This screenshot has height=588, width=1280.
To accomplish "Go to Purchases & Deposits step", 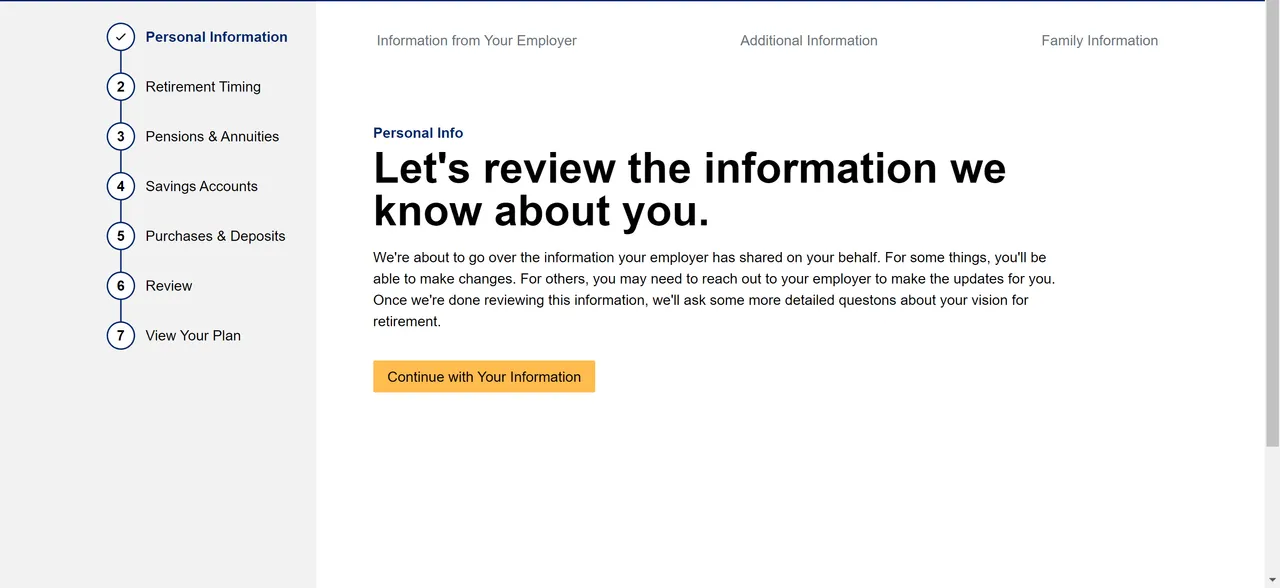I will click(x=215, y=236).
